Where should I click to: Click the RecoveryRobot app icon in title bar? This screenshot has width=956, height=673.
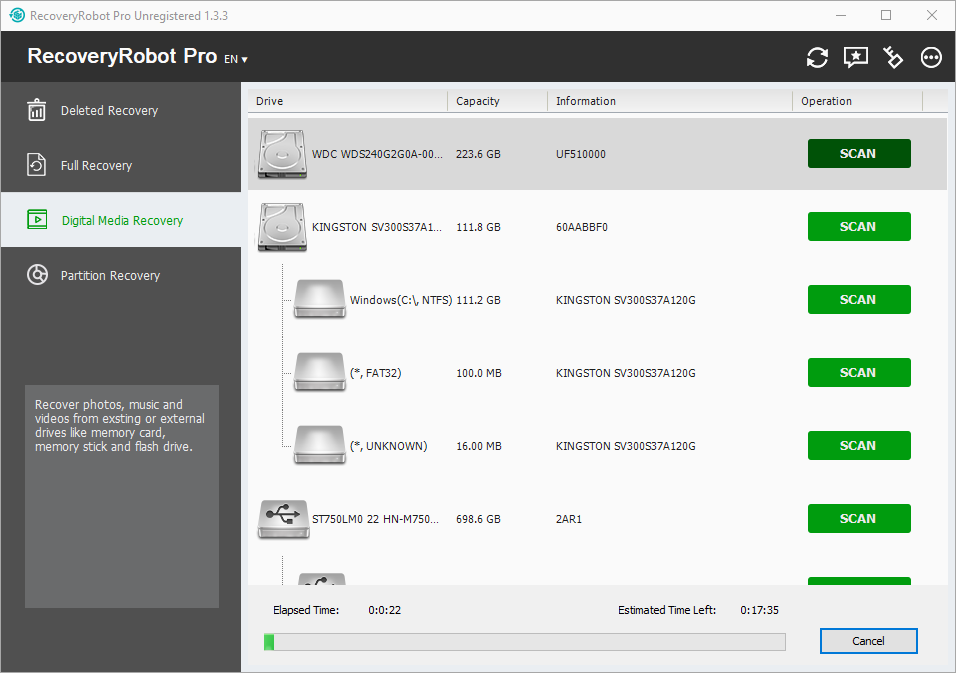coord(17,15)
